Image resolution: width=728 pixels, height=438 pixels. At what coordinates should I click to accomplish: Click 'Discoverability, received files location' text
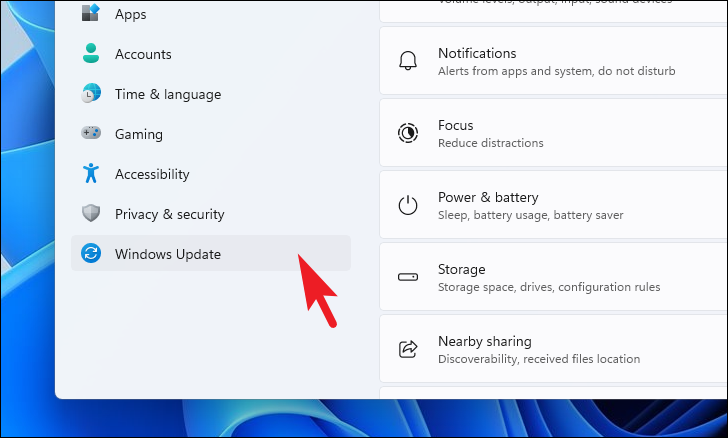[x=539, y=359]
